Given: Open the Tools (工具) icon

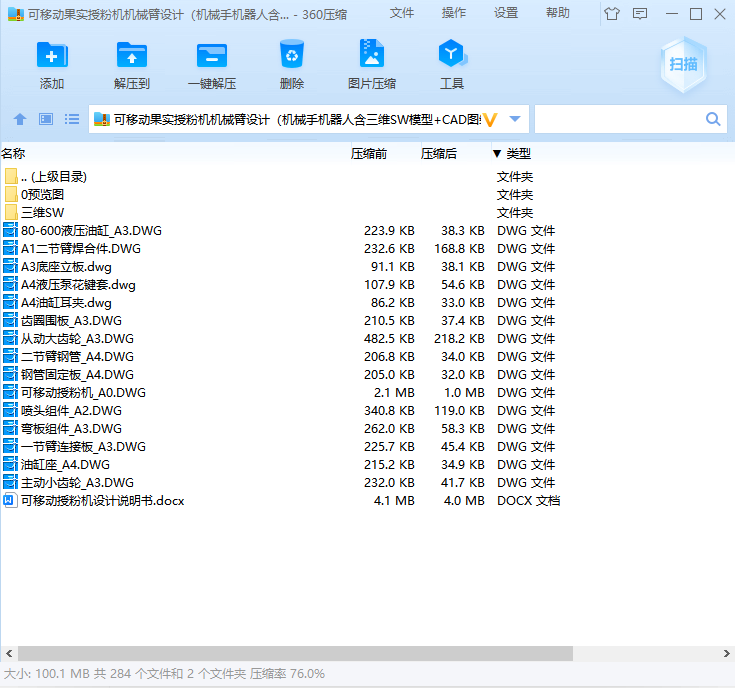Looking at the screenshot, I should point(452,53).
